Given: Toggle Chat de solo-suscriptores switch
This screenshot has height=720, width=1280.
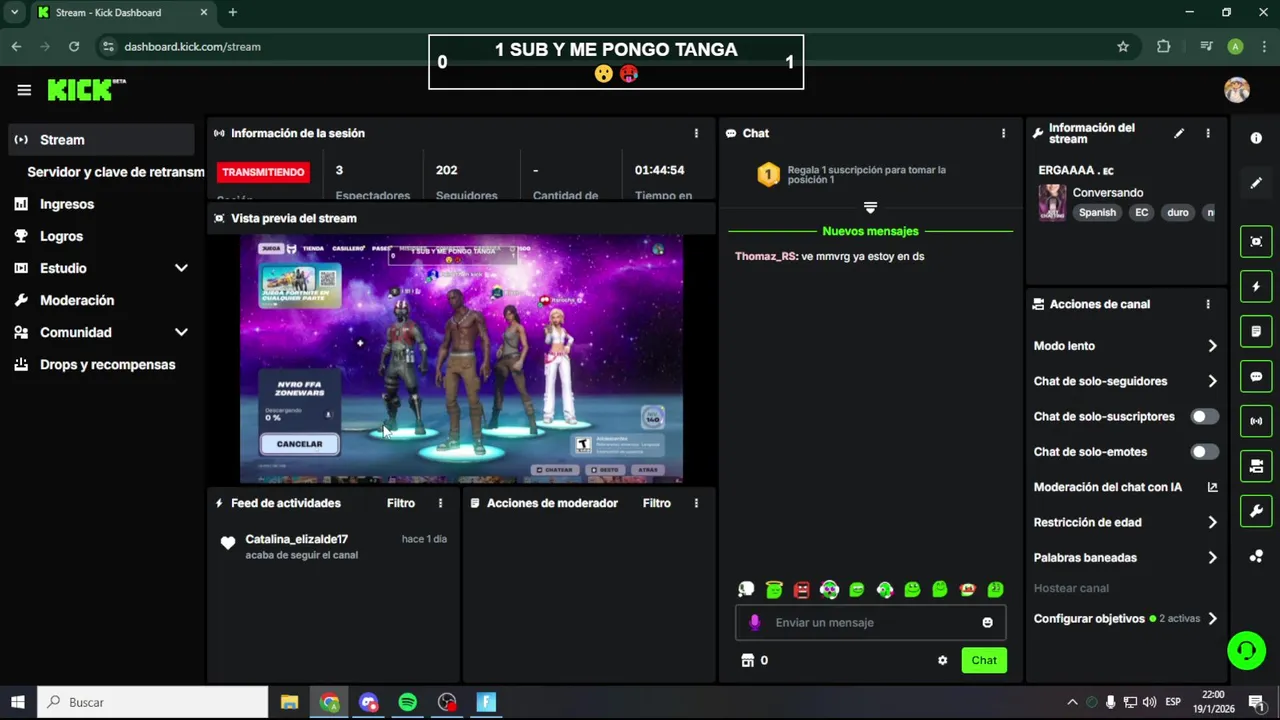Looking at the screenshot, I should (1204, 416).
